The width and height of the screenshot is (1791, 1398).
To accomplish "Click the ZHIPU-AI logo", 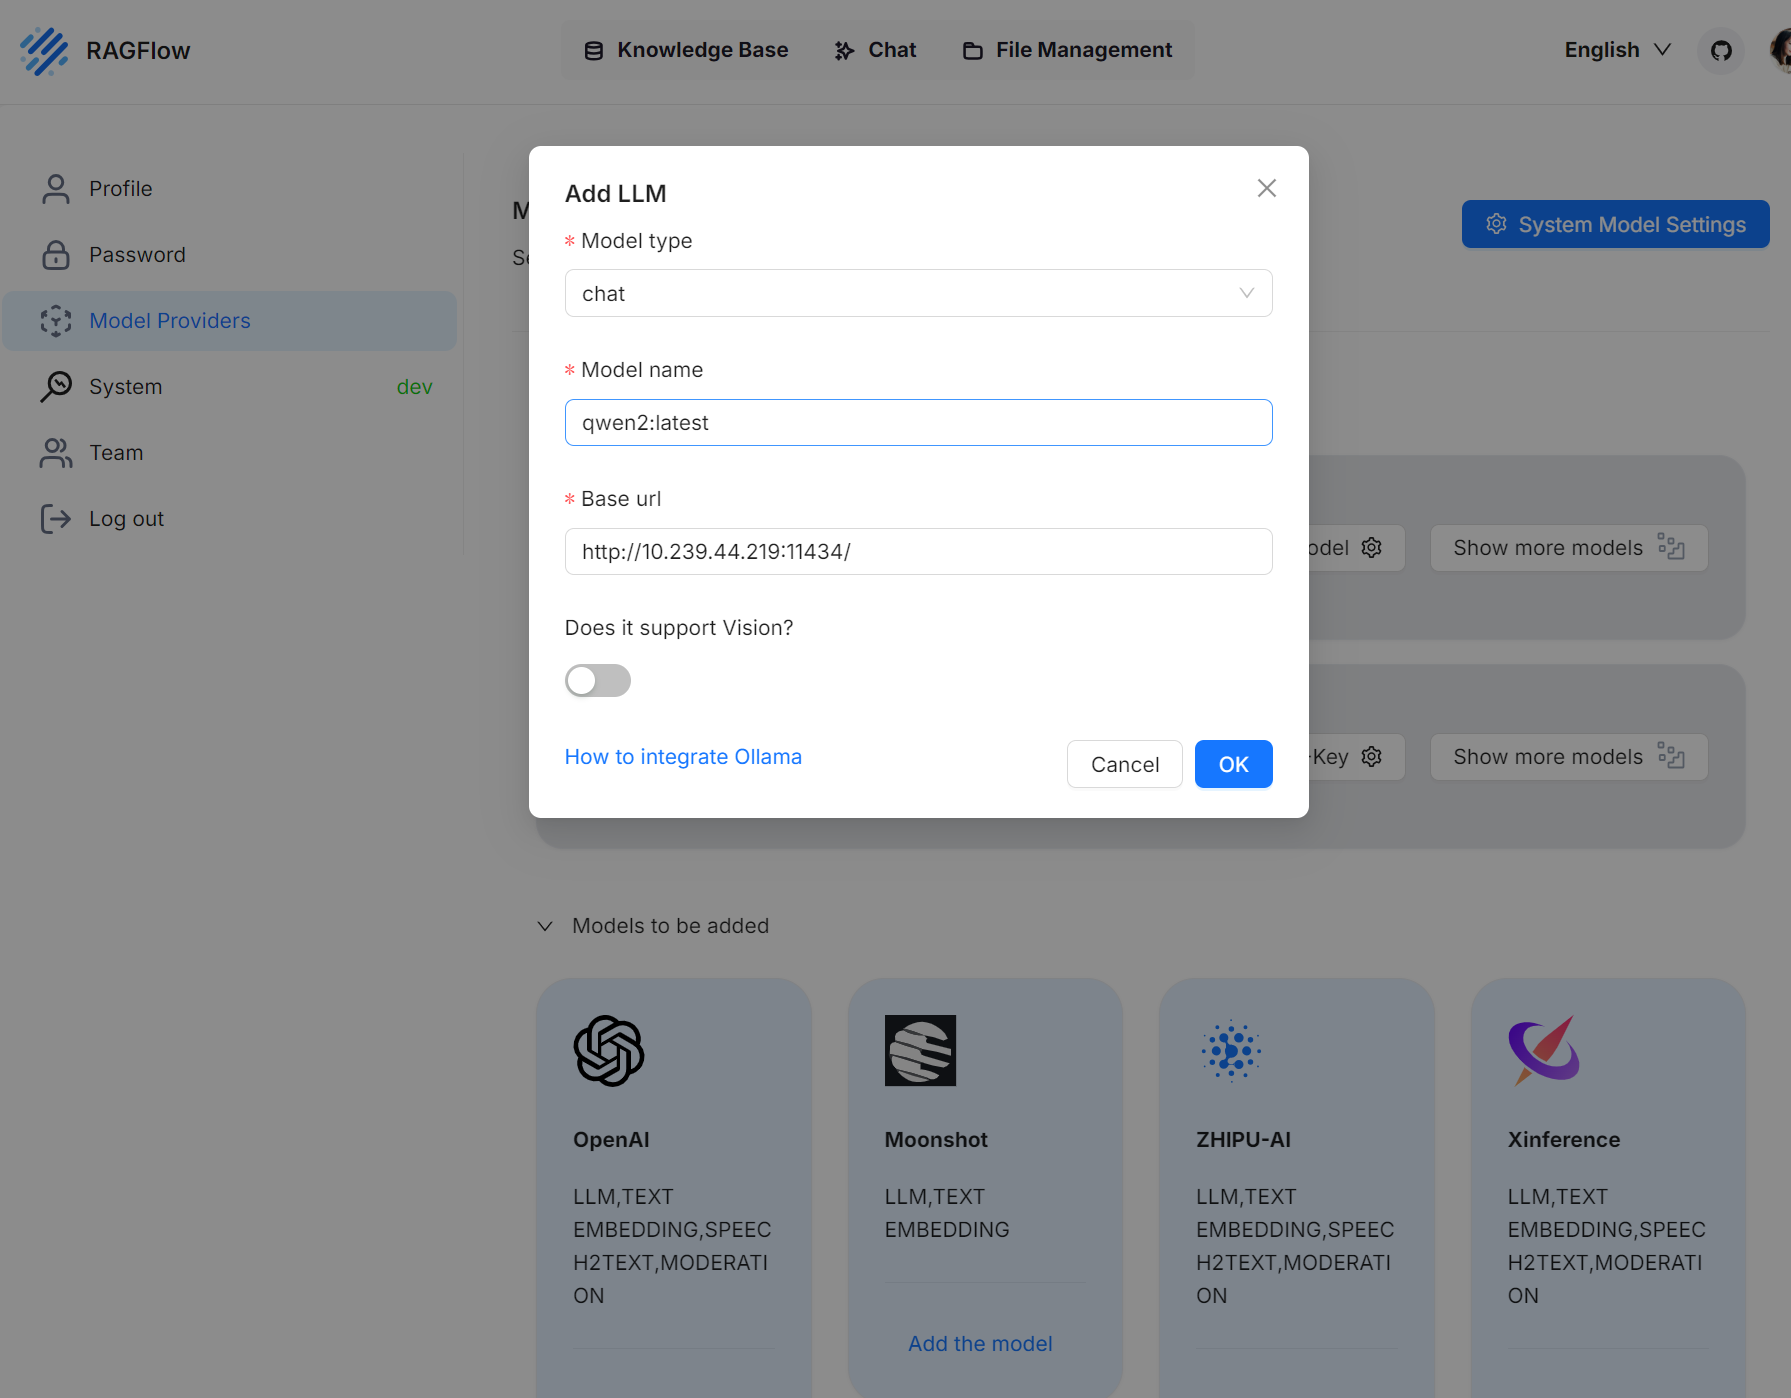I will tap(1232, 1051).
